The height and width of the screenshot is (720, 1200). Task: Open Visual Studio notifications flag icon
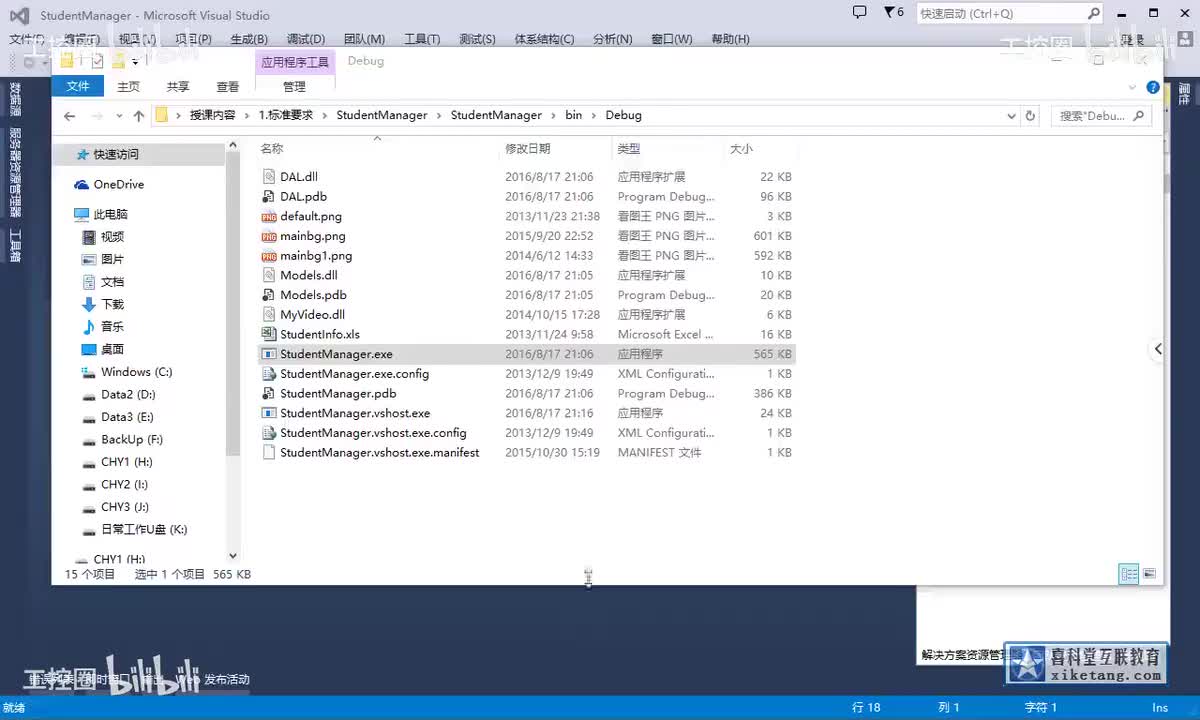point(890,12)
